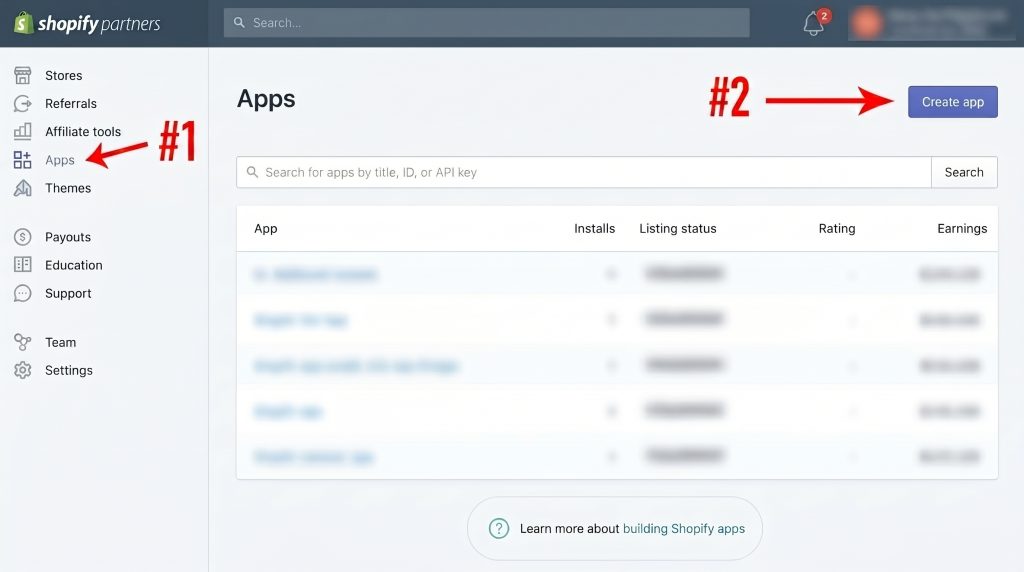Open Team in the sidebar
The image size is (1024, 572).
tap(60, 342)
